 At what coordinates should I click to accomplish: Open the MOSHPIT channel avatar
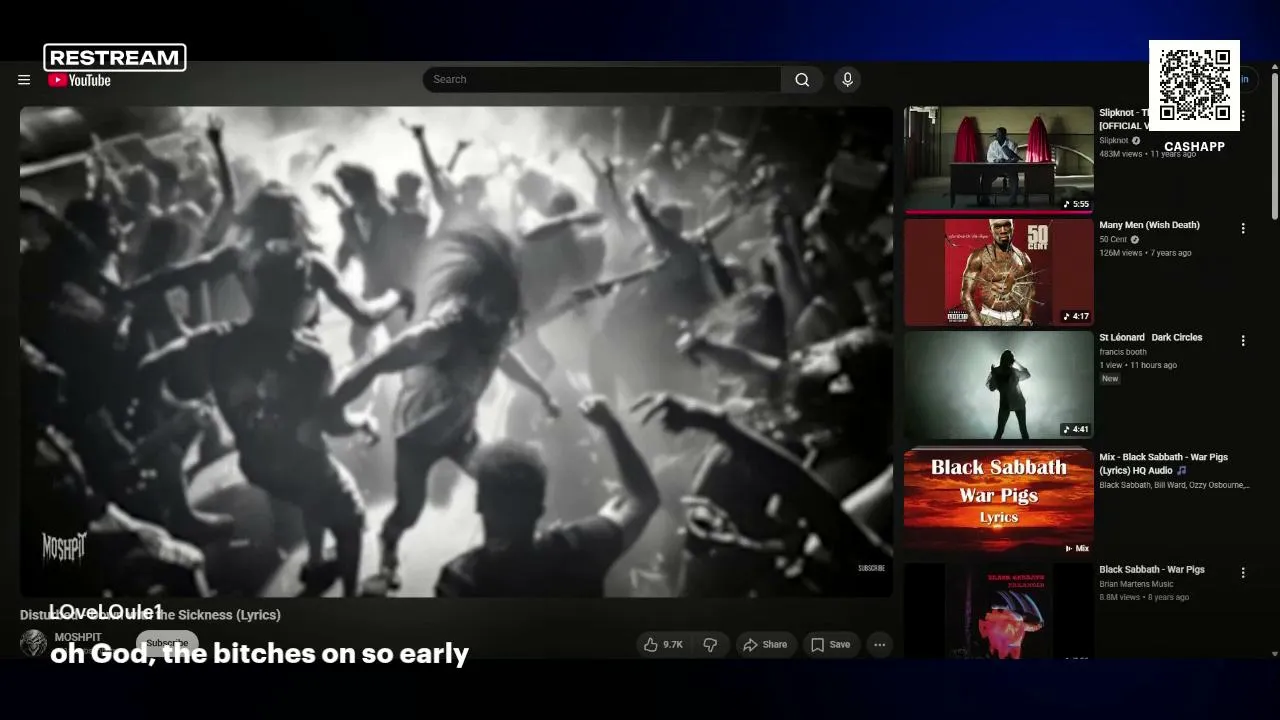(x=34, y=642)
